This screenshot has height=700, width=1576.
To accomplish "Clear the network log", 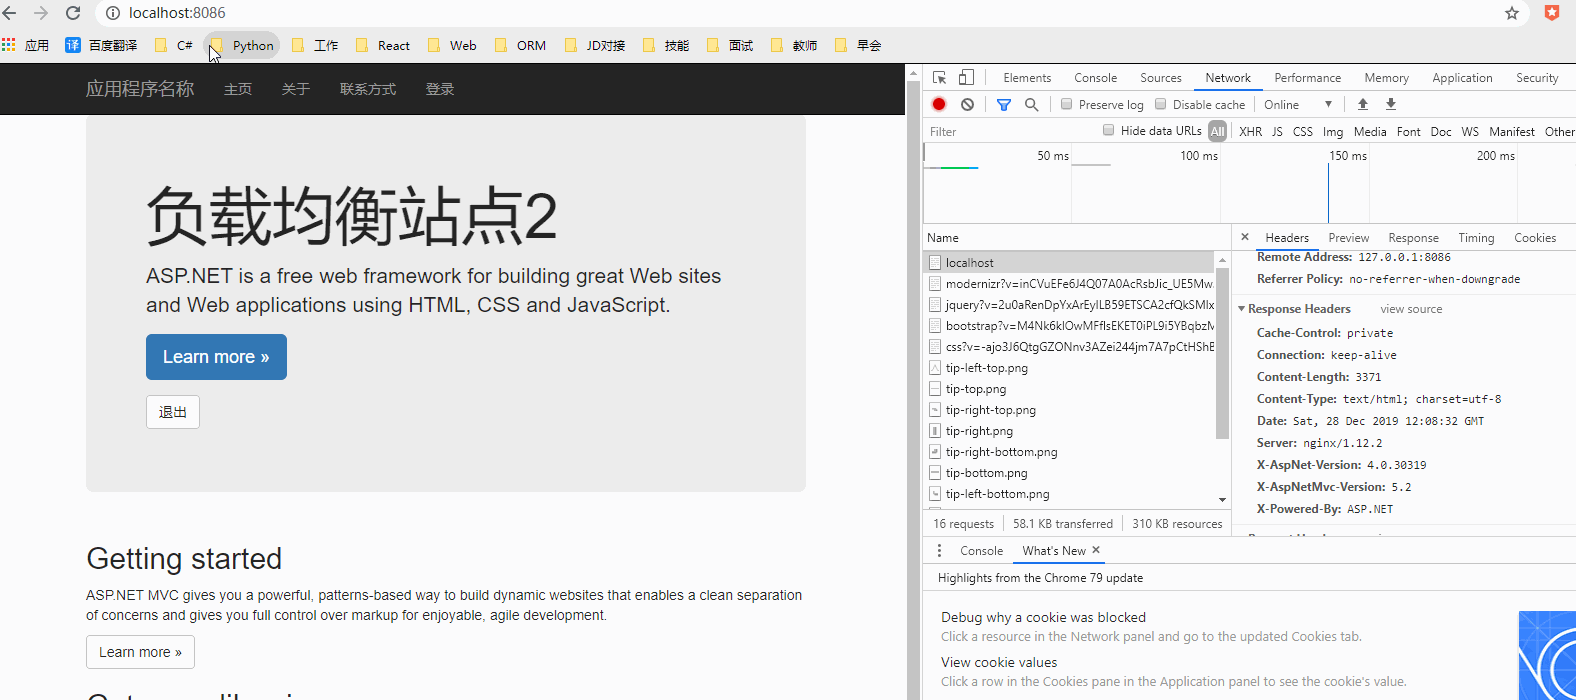I will click(967, 105).
